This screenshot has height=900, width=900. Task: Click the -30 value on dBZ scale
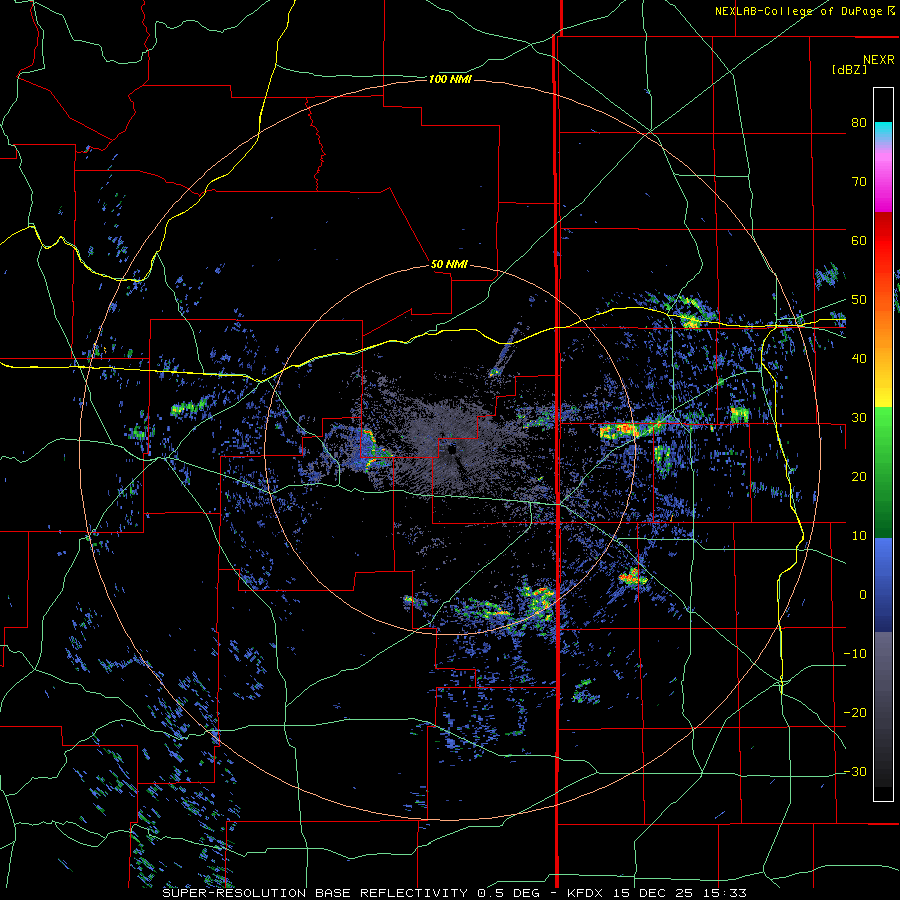[855, 772]
